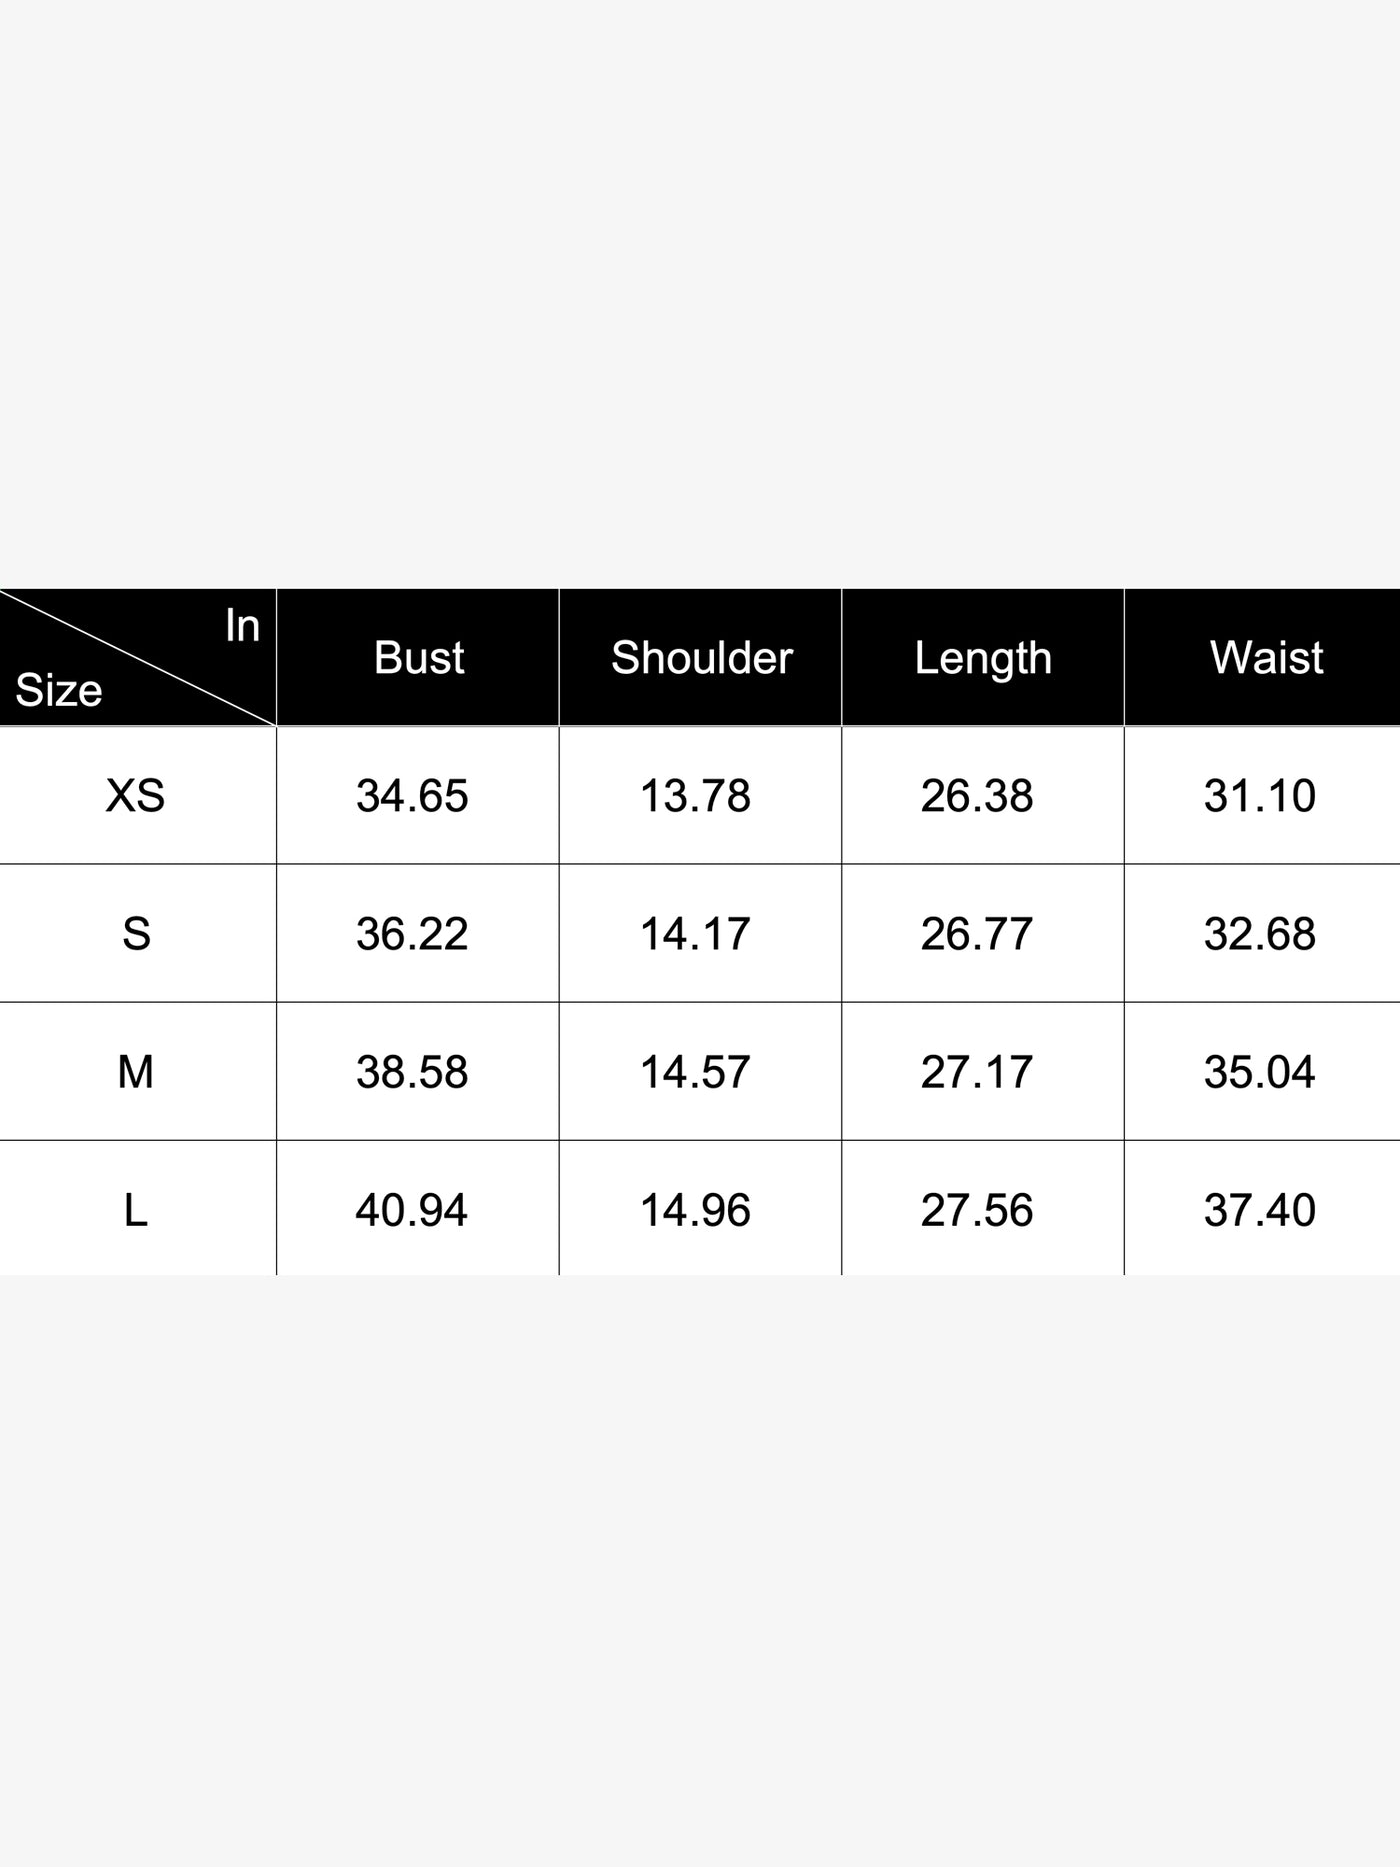1400x1867 pixels.
Task: Click L shoulder value 14.96
Action: pos(695,1209)
